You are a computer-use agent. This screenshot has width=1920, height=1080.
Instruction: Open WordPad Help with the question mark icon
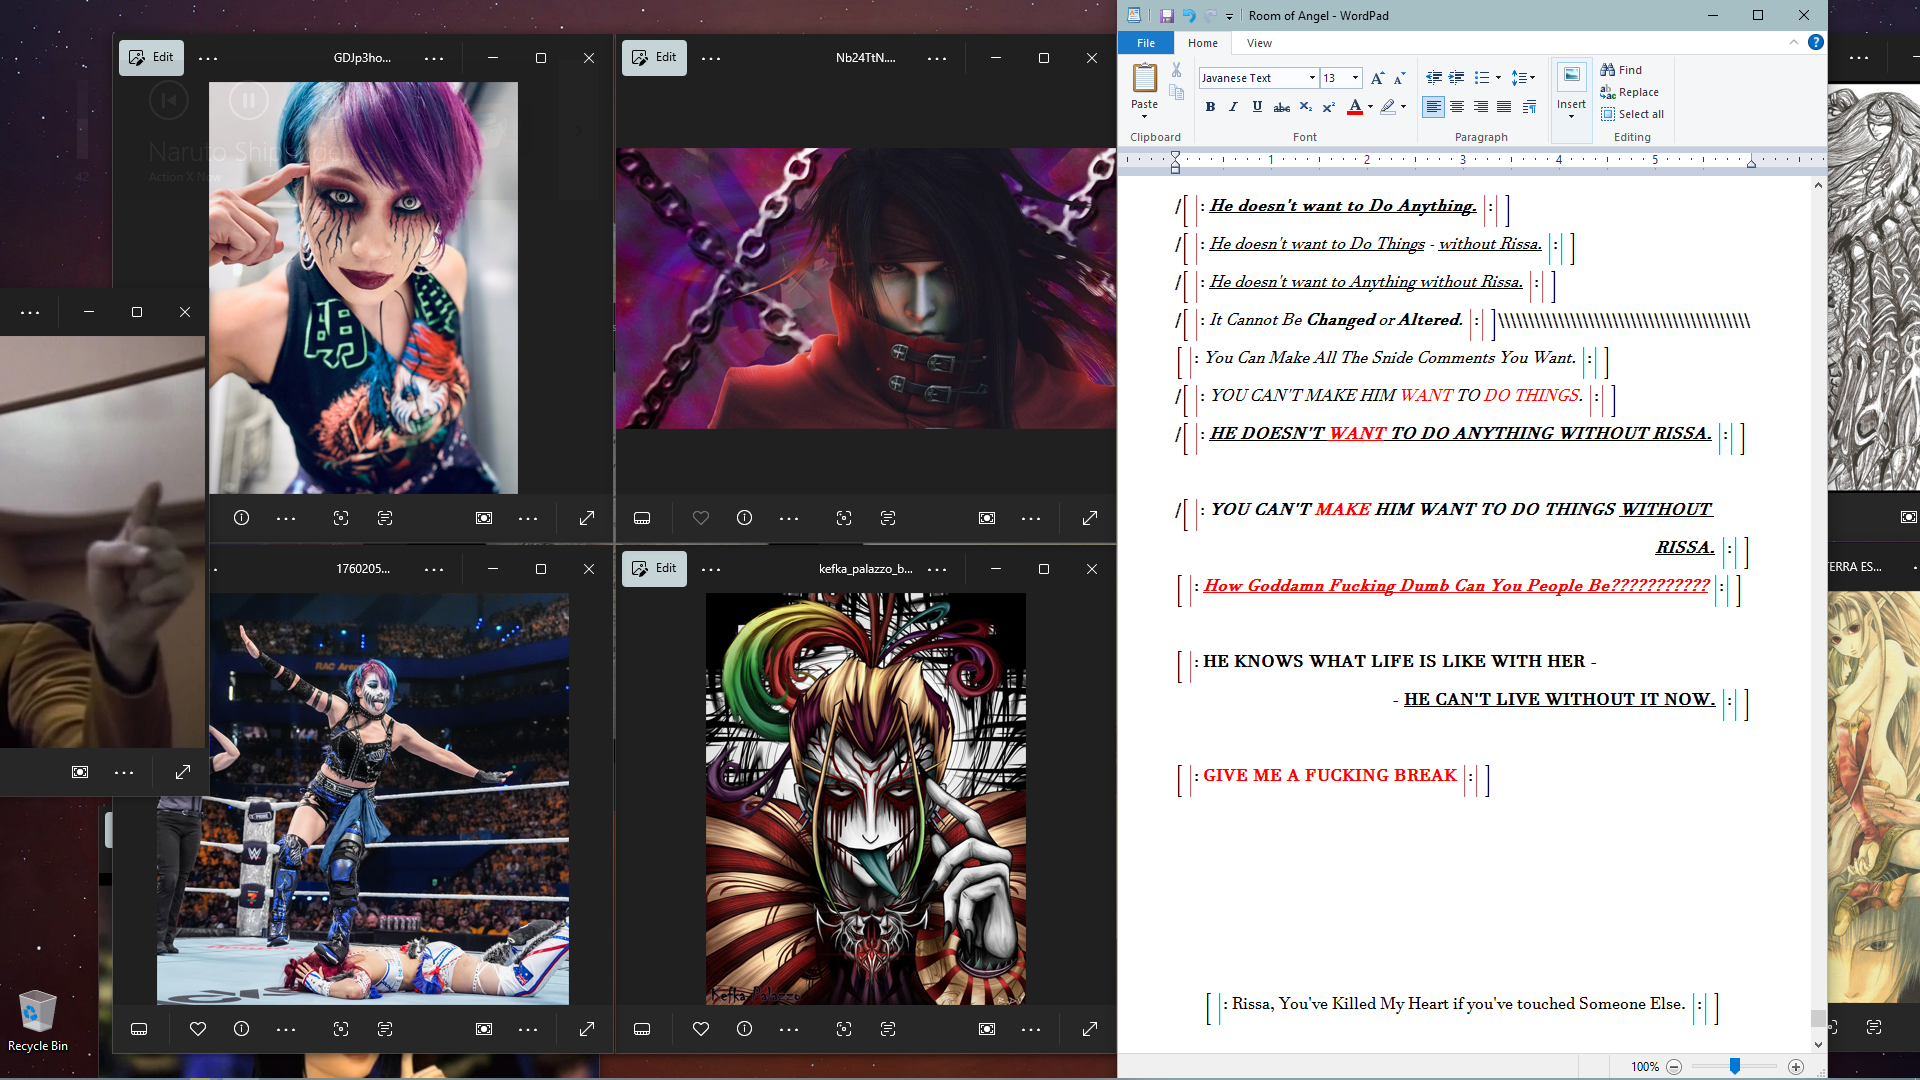[x=1815, y=42]
